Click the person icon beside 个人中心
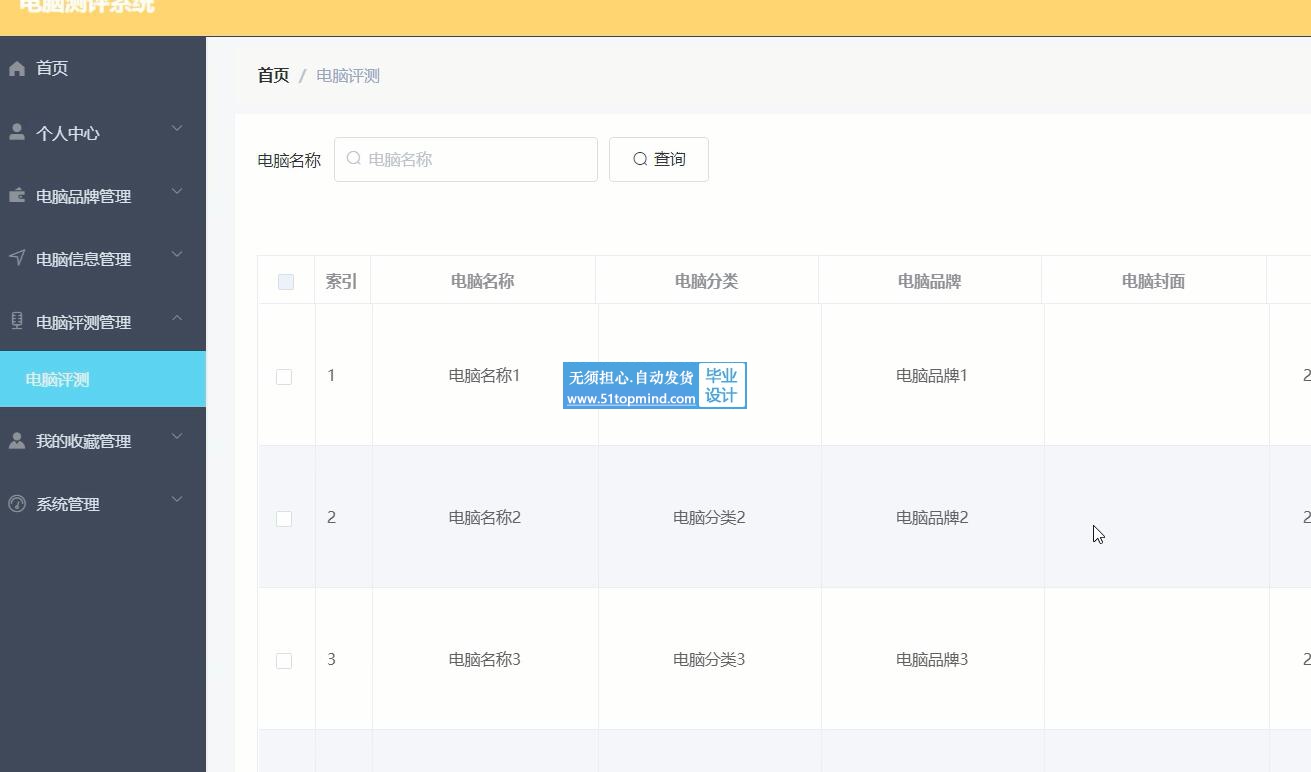1311x772 pixels. coord(17,132)
